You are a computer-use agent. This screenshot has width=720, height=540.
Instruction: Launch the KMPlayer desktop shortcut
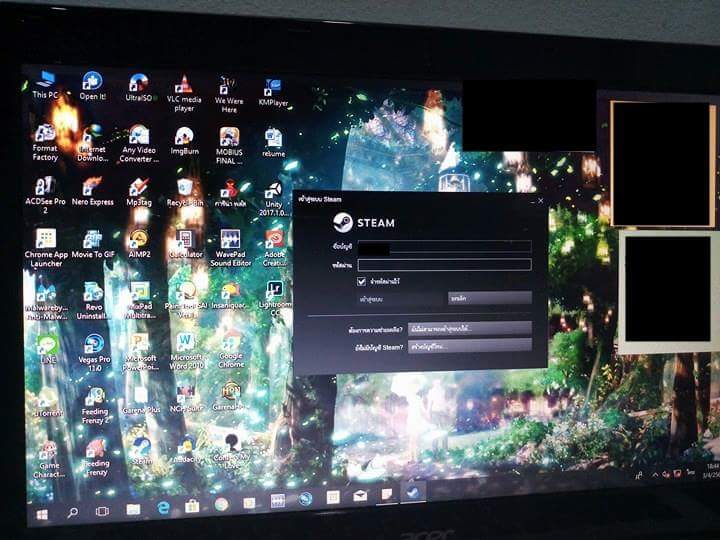pyautogui.click(x=273, y=93)
